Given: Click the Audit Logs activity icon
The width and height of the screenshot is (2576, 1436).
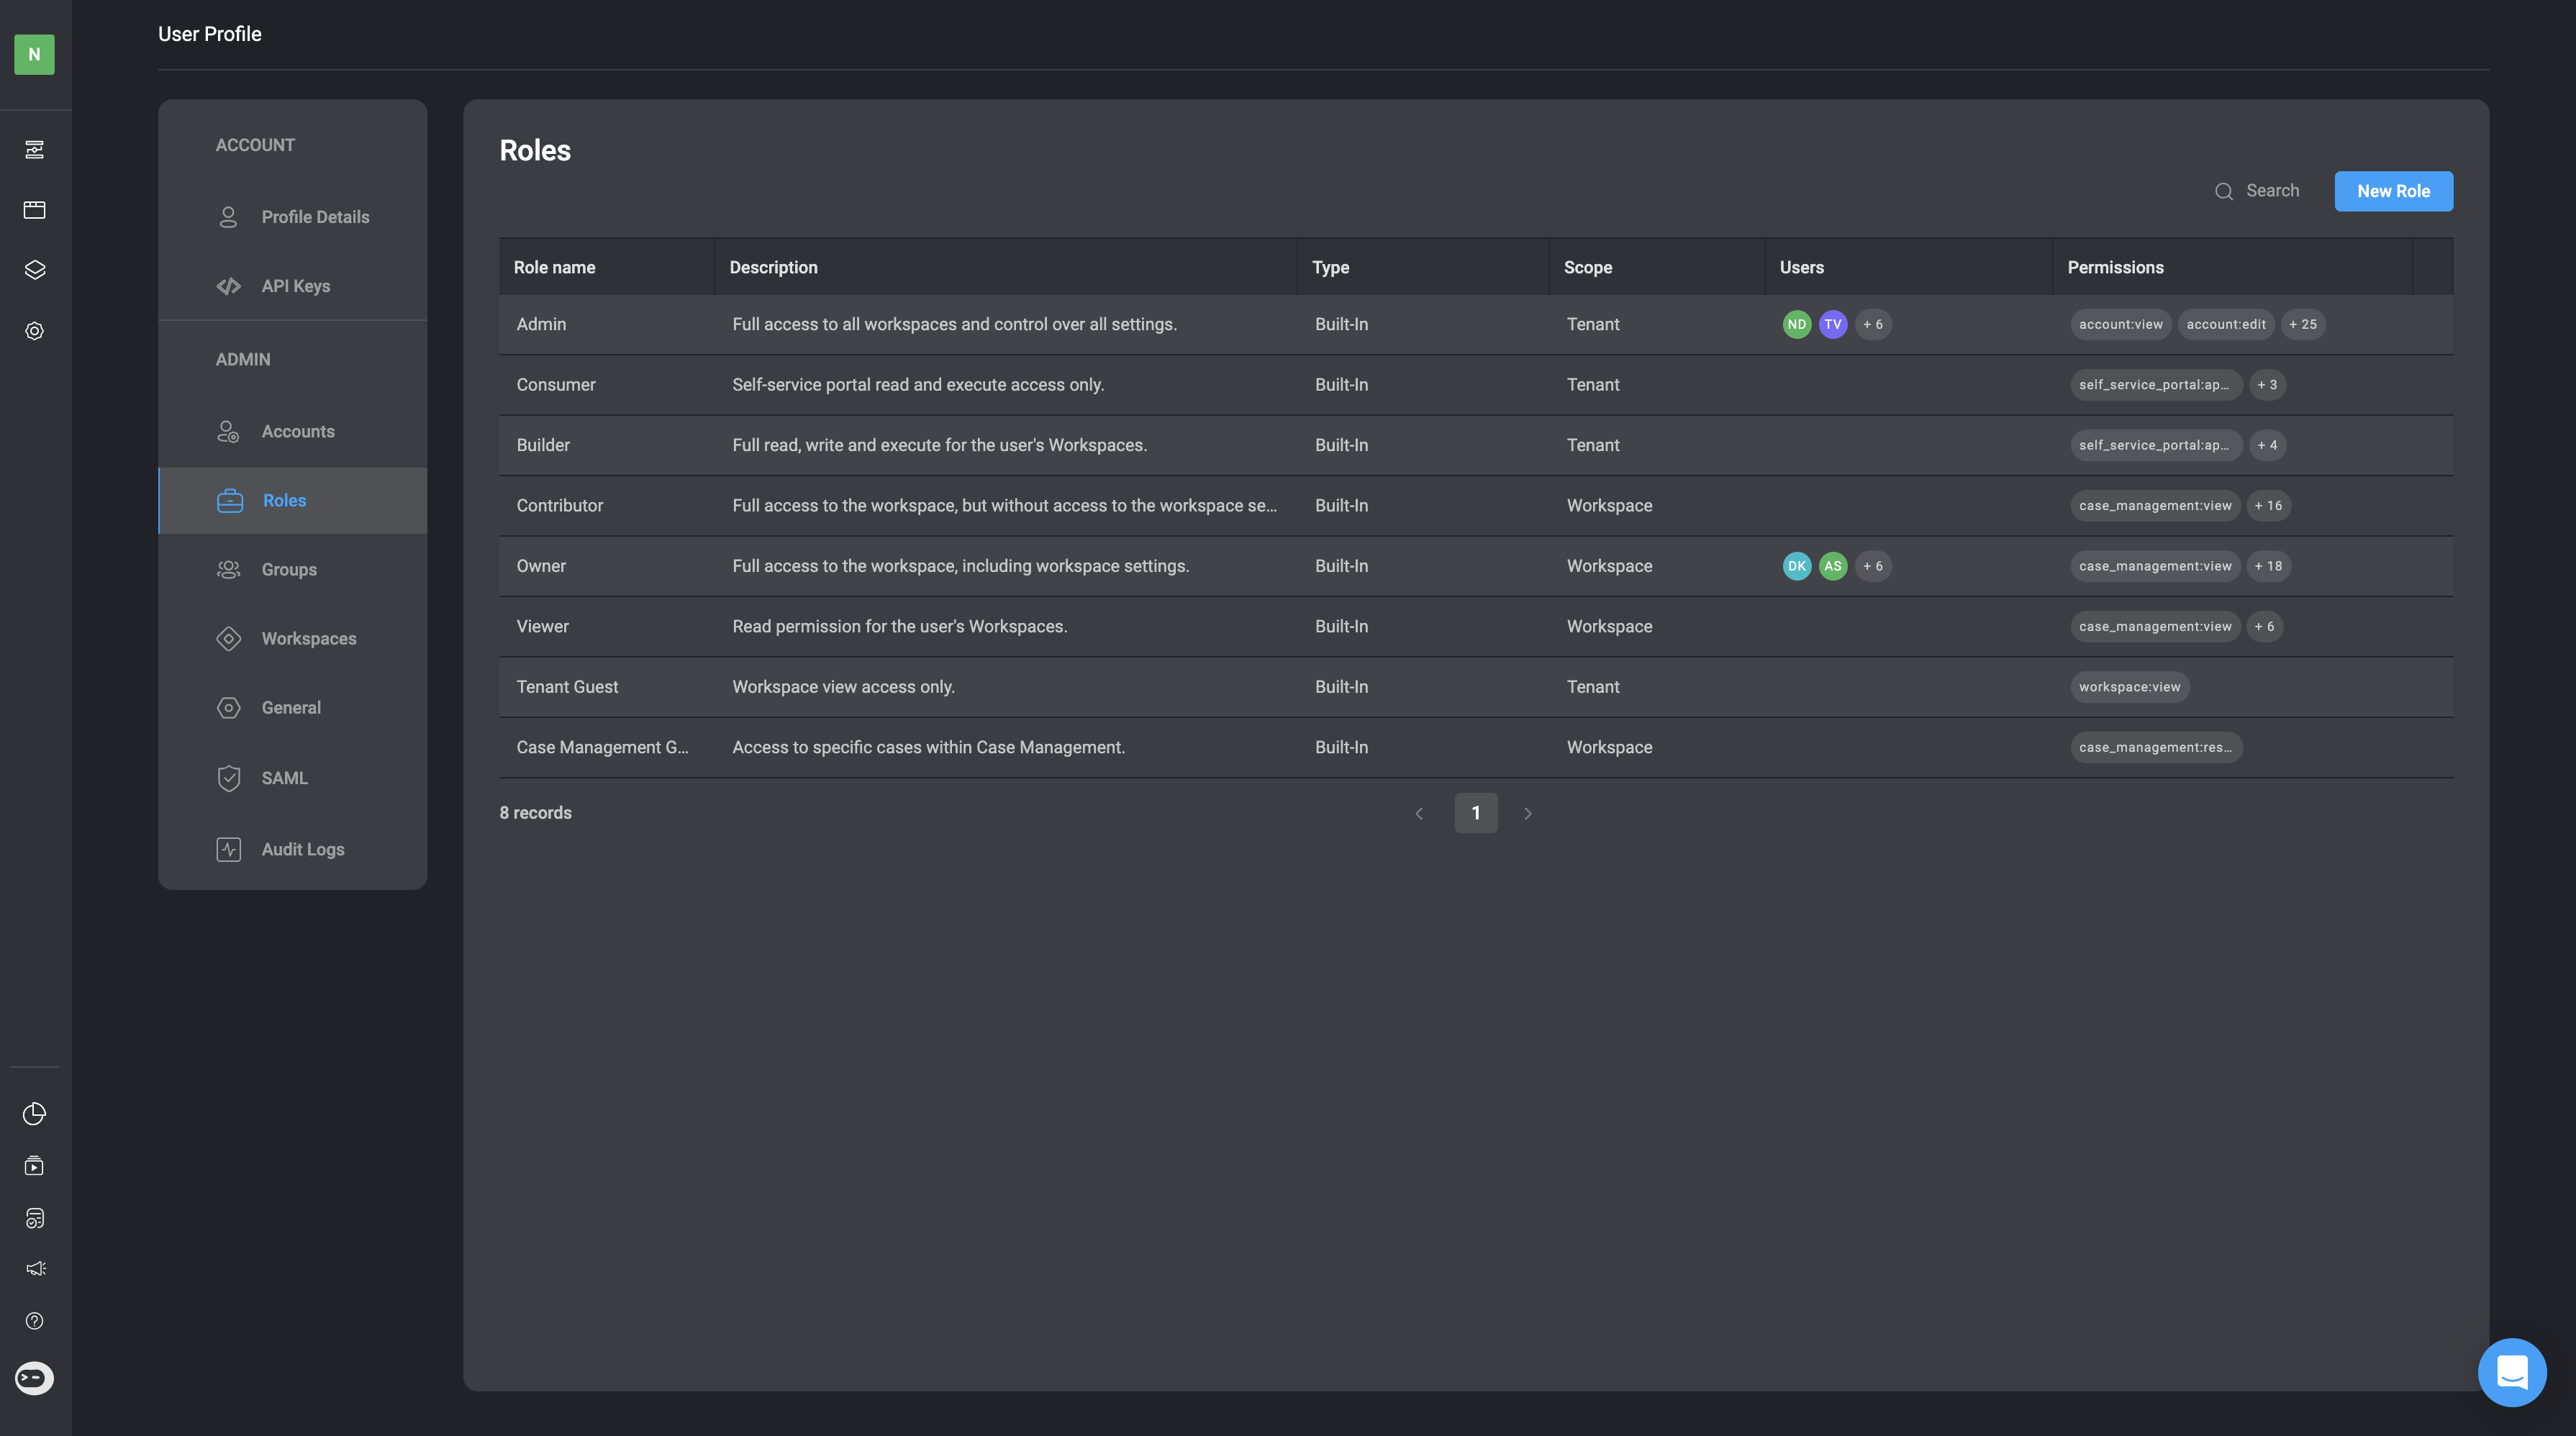Looking at the screenshot, I should point(228,849).
